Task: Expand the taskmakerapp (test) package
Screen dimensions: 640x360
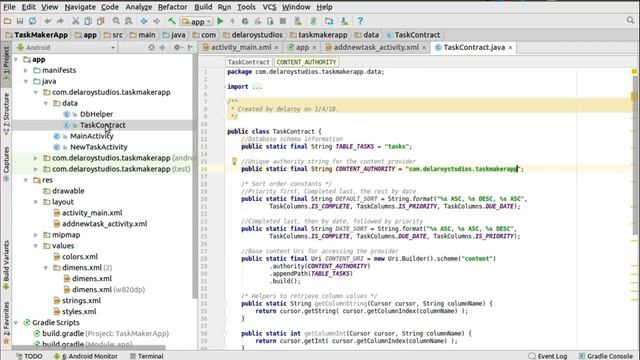Action: point(36,169)
